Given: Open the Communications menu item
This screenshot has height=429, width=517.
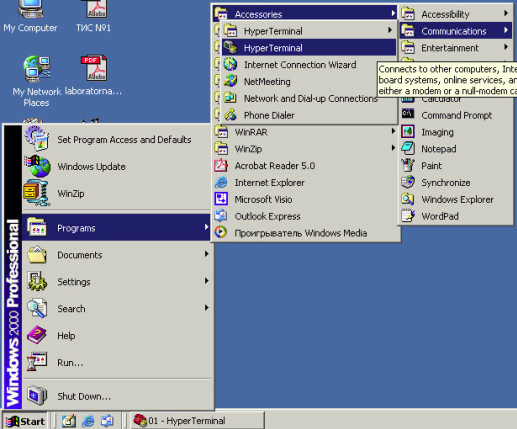Looking at the screenshot, I should click(455, 31).
